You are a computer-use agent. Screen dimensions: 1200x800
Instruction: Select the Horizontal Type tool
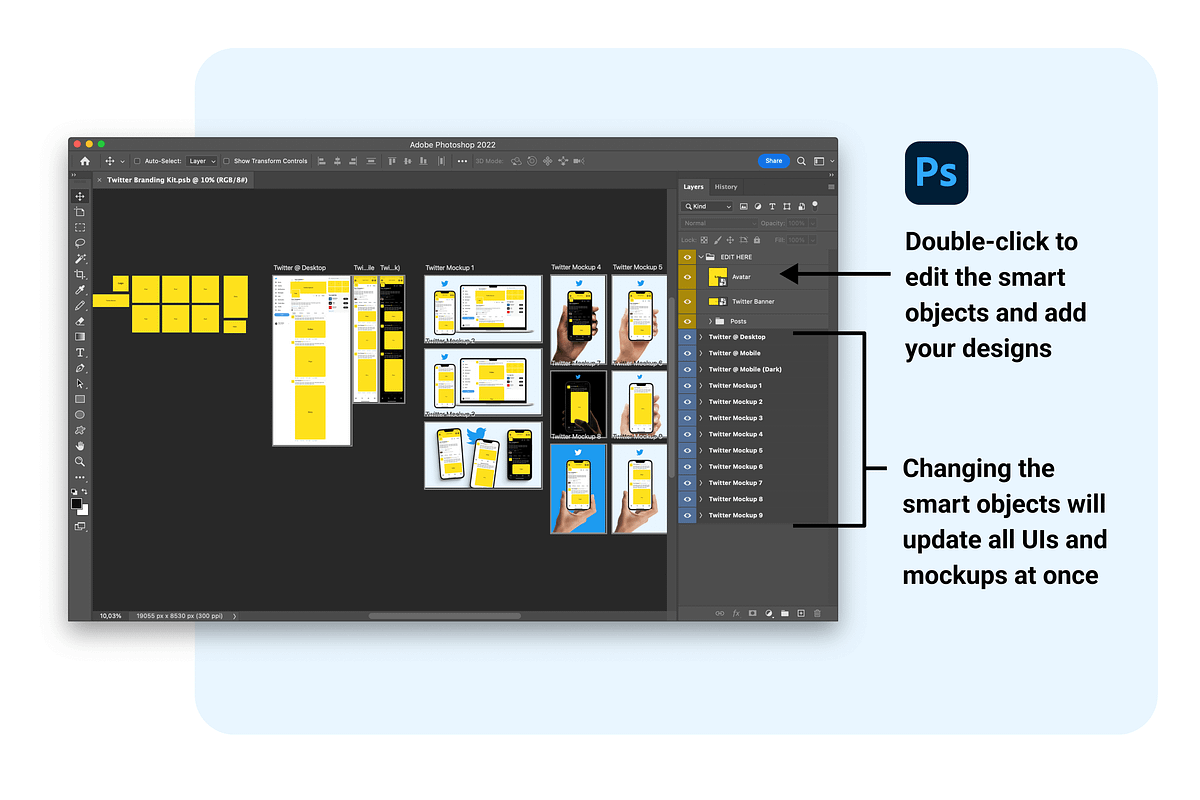click(x=80, y=352)
